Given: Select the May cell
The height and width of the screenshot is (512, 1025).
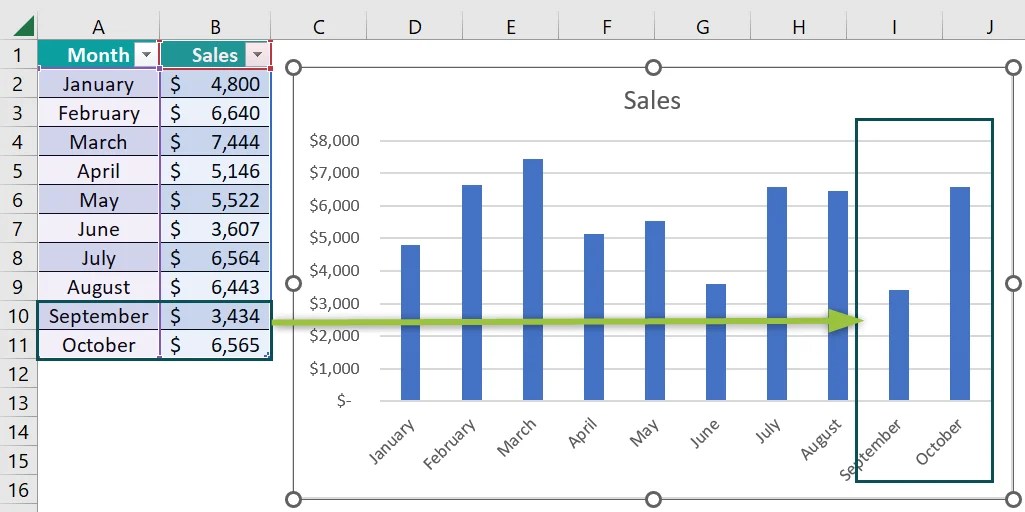Looking at the screenshot, I should point(99,200).
